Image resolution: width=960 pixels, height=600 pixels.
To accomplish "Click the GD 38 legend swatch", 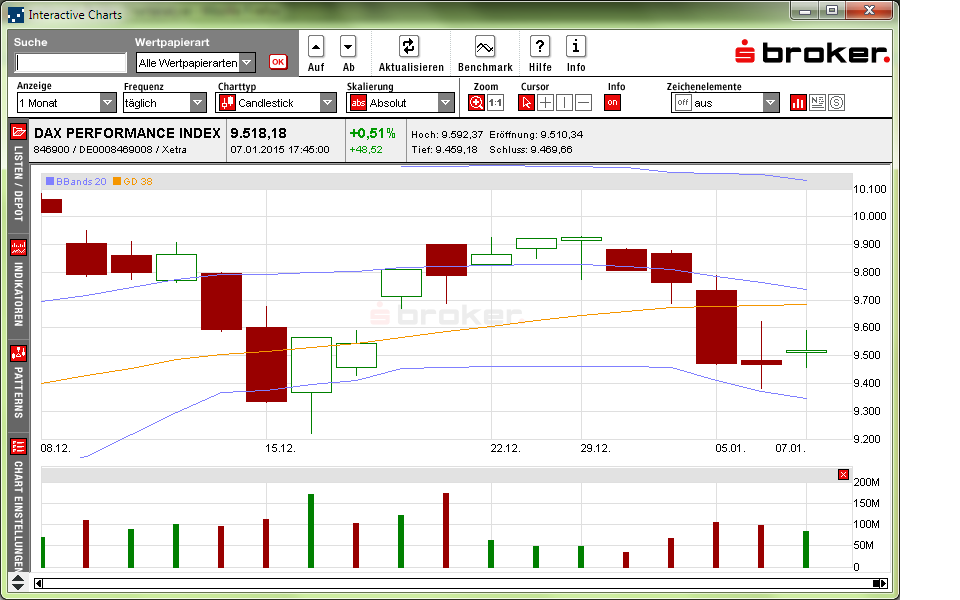I will point(117,181).
